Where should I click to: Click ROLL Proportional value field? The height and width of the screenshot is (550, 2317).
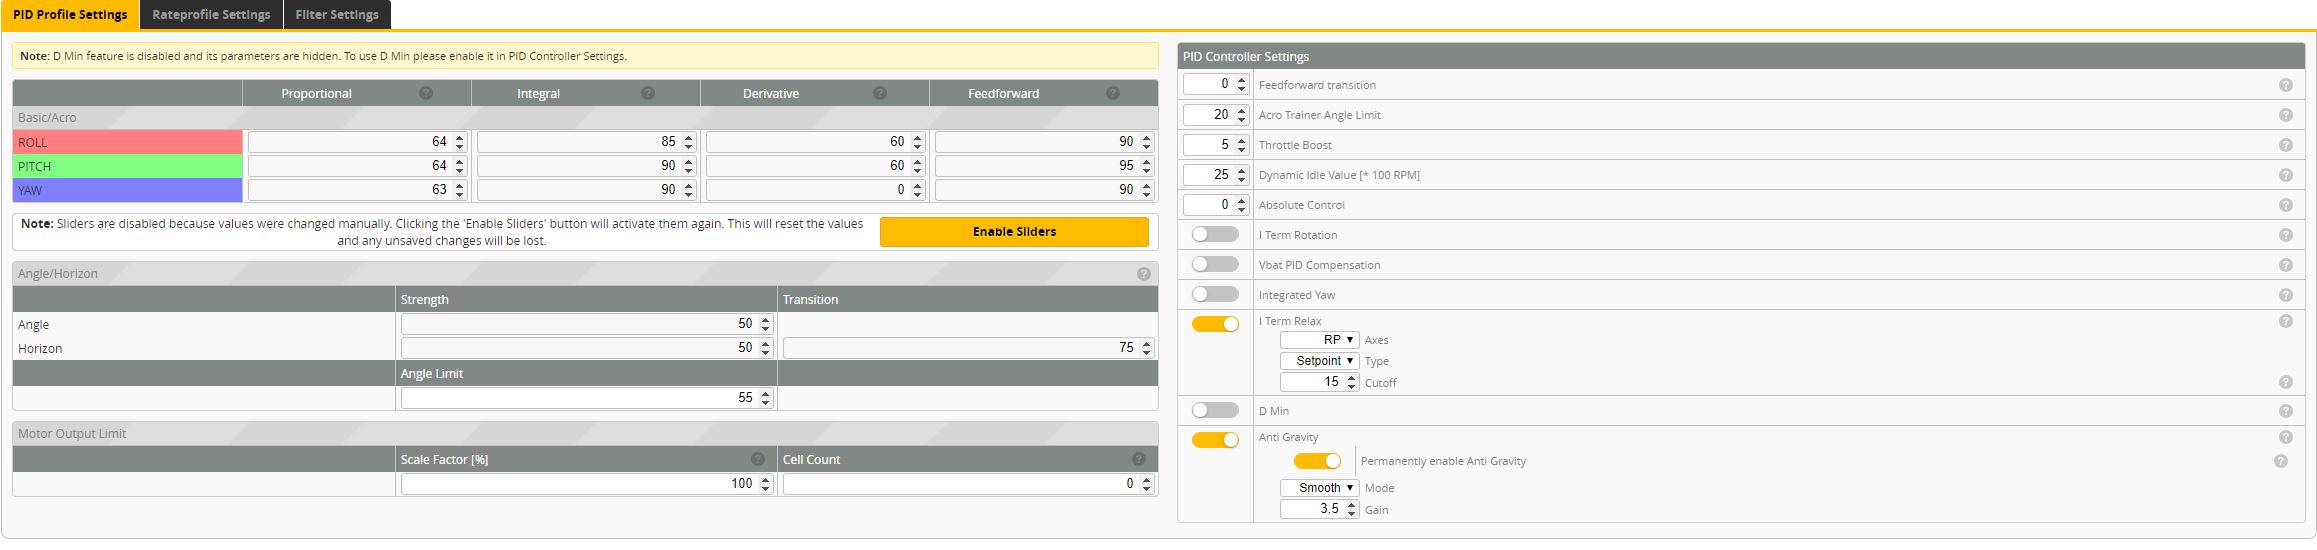pos(357,142)
